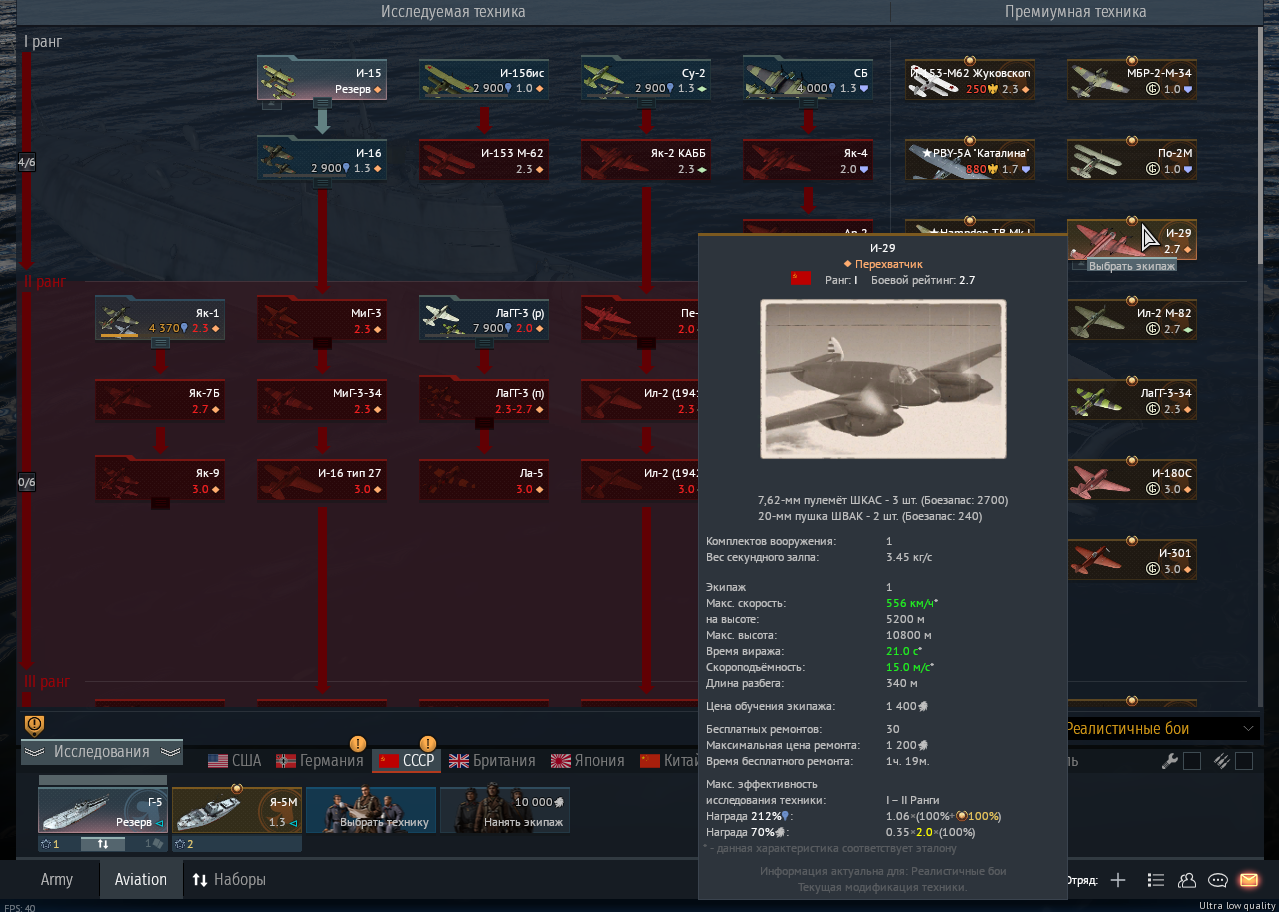Select the США nation tab
The height and width of the screenshot is (912, 1279).
(x=235, y=761)
